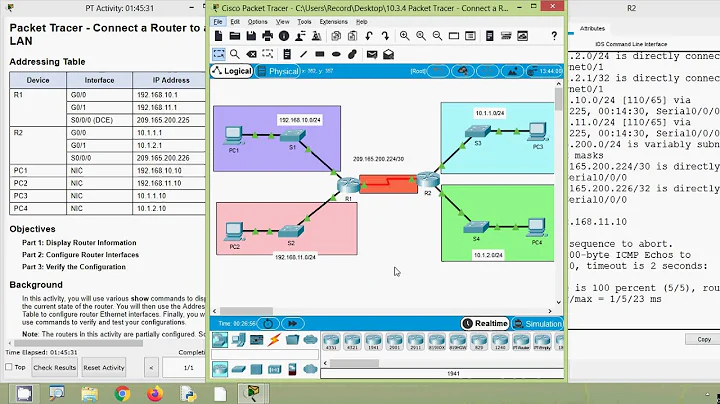Select the Connections lightning bolt category
The width and height of the screenshot is (720, 404).
pos(275,340)
